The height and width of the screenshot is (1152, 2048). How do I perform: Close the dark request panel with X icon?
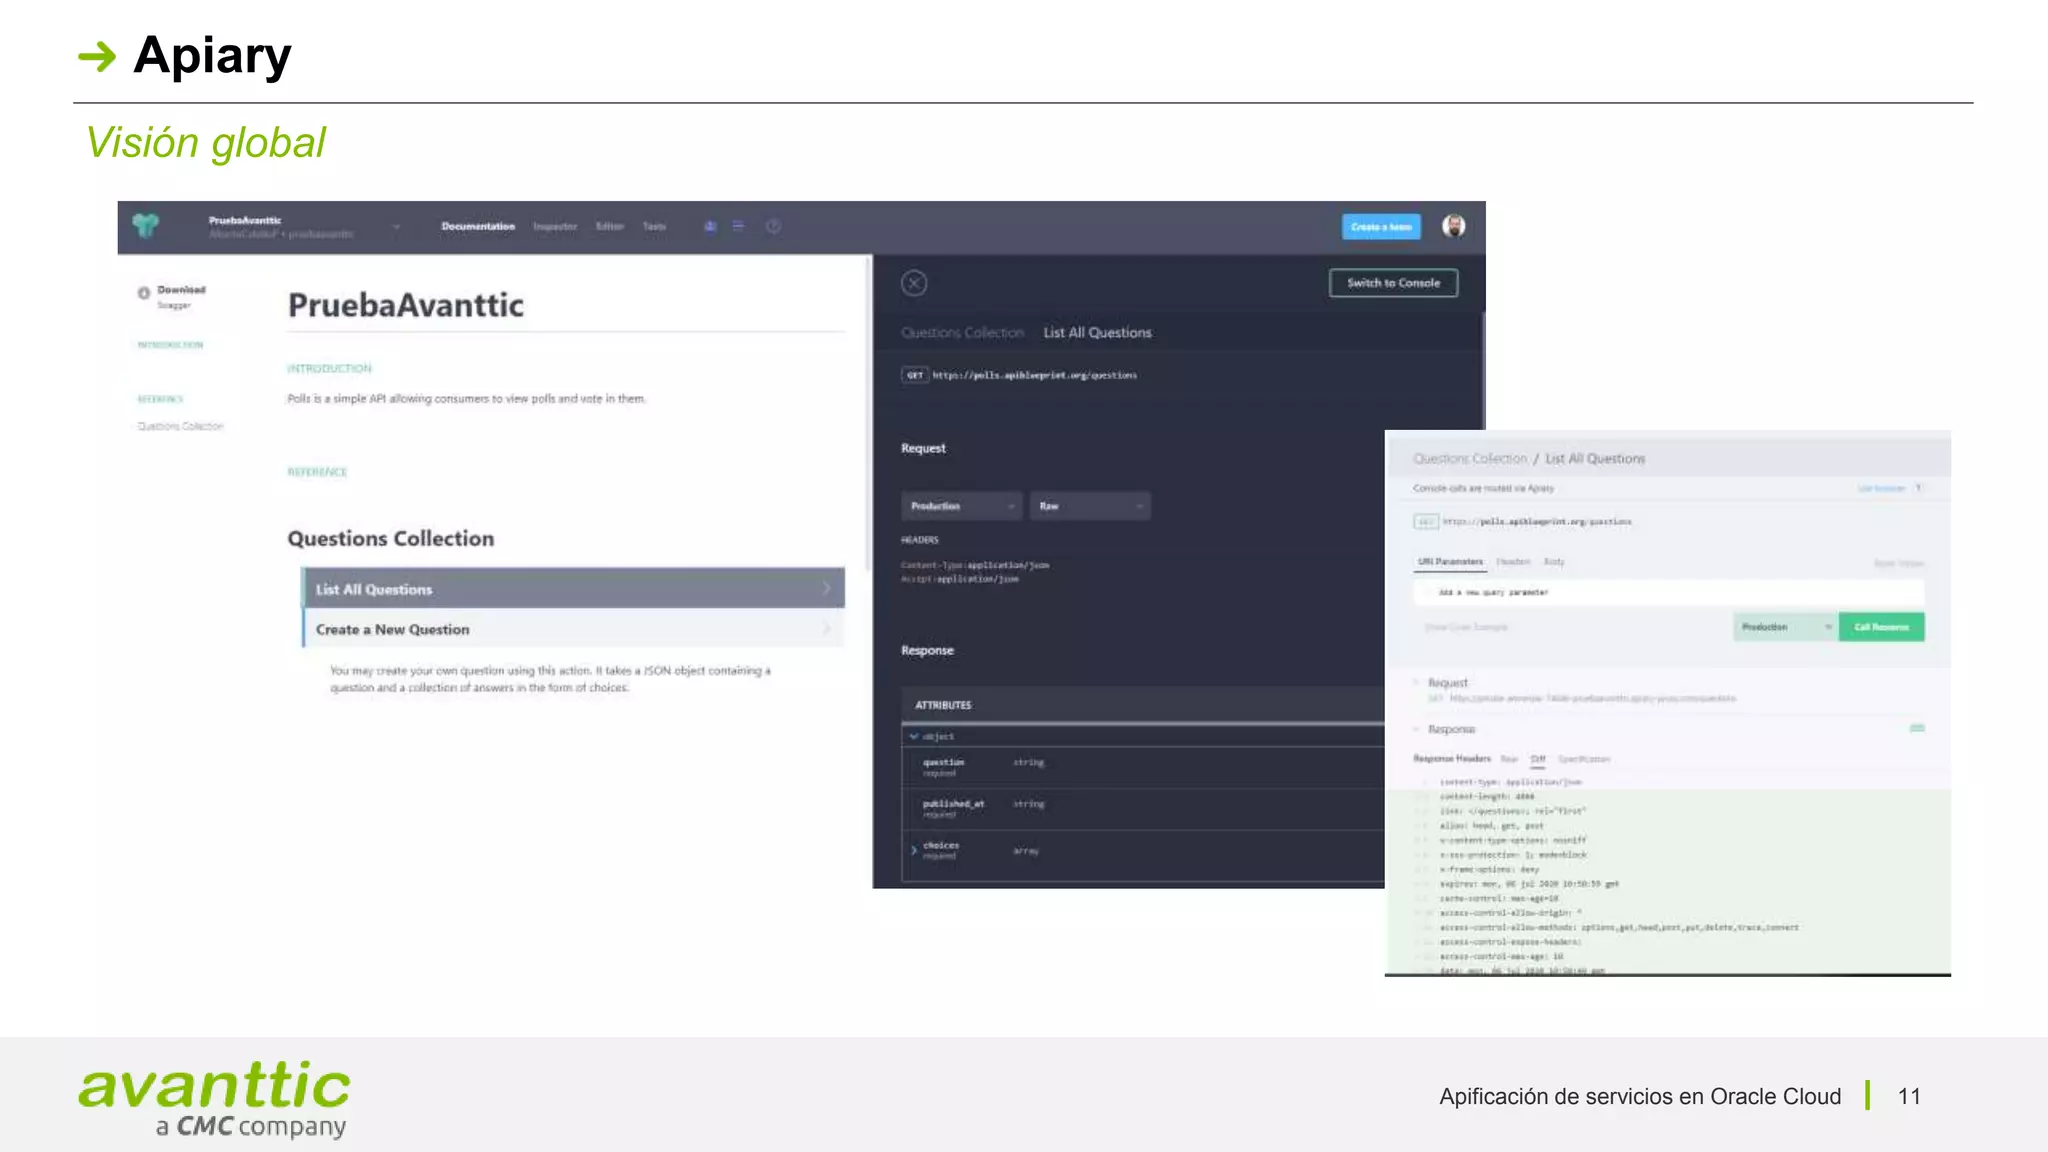coord(914,283)
